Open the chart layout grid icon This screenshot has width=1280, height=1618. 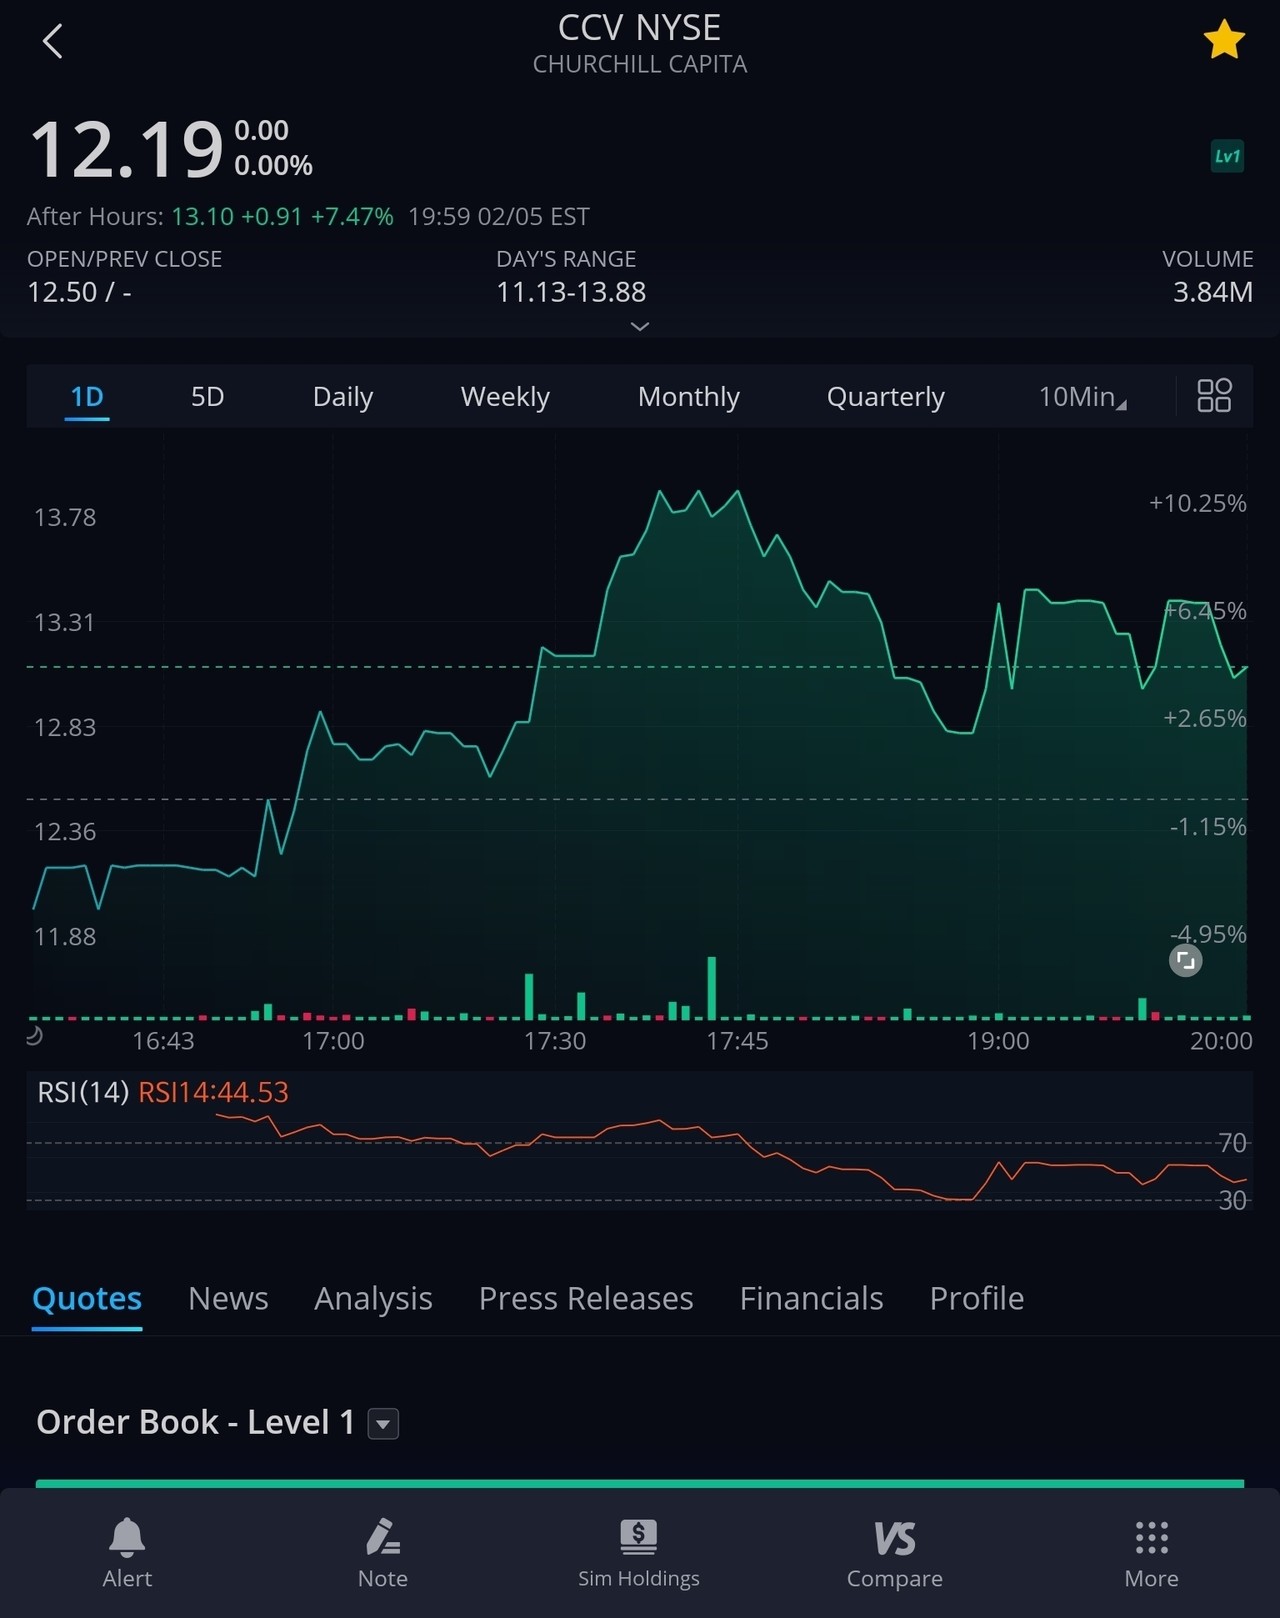point(1214,396)
